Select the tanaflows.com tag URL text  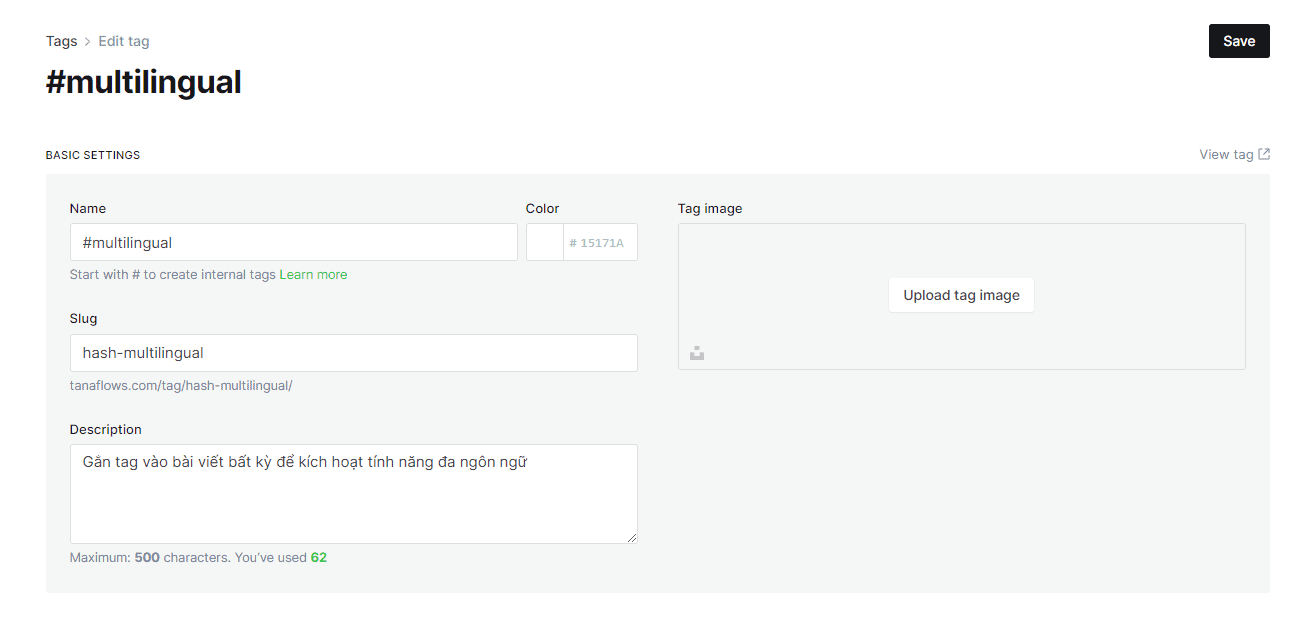tap(181, 384)
